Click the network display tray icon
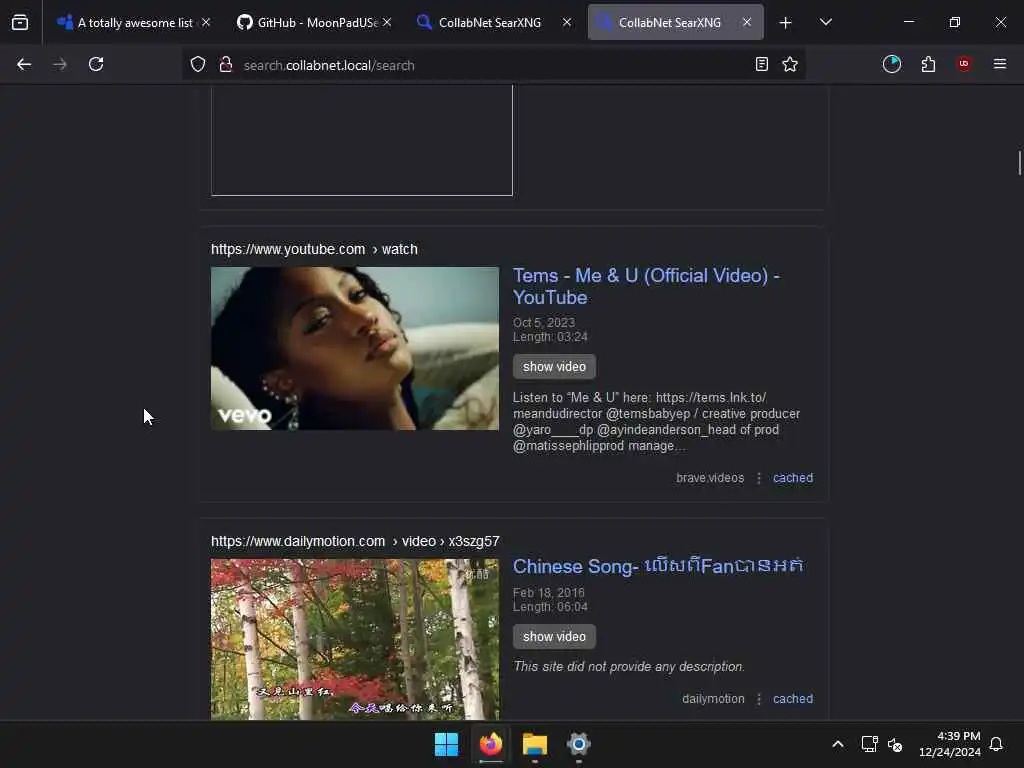 (869, 744)
